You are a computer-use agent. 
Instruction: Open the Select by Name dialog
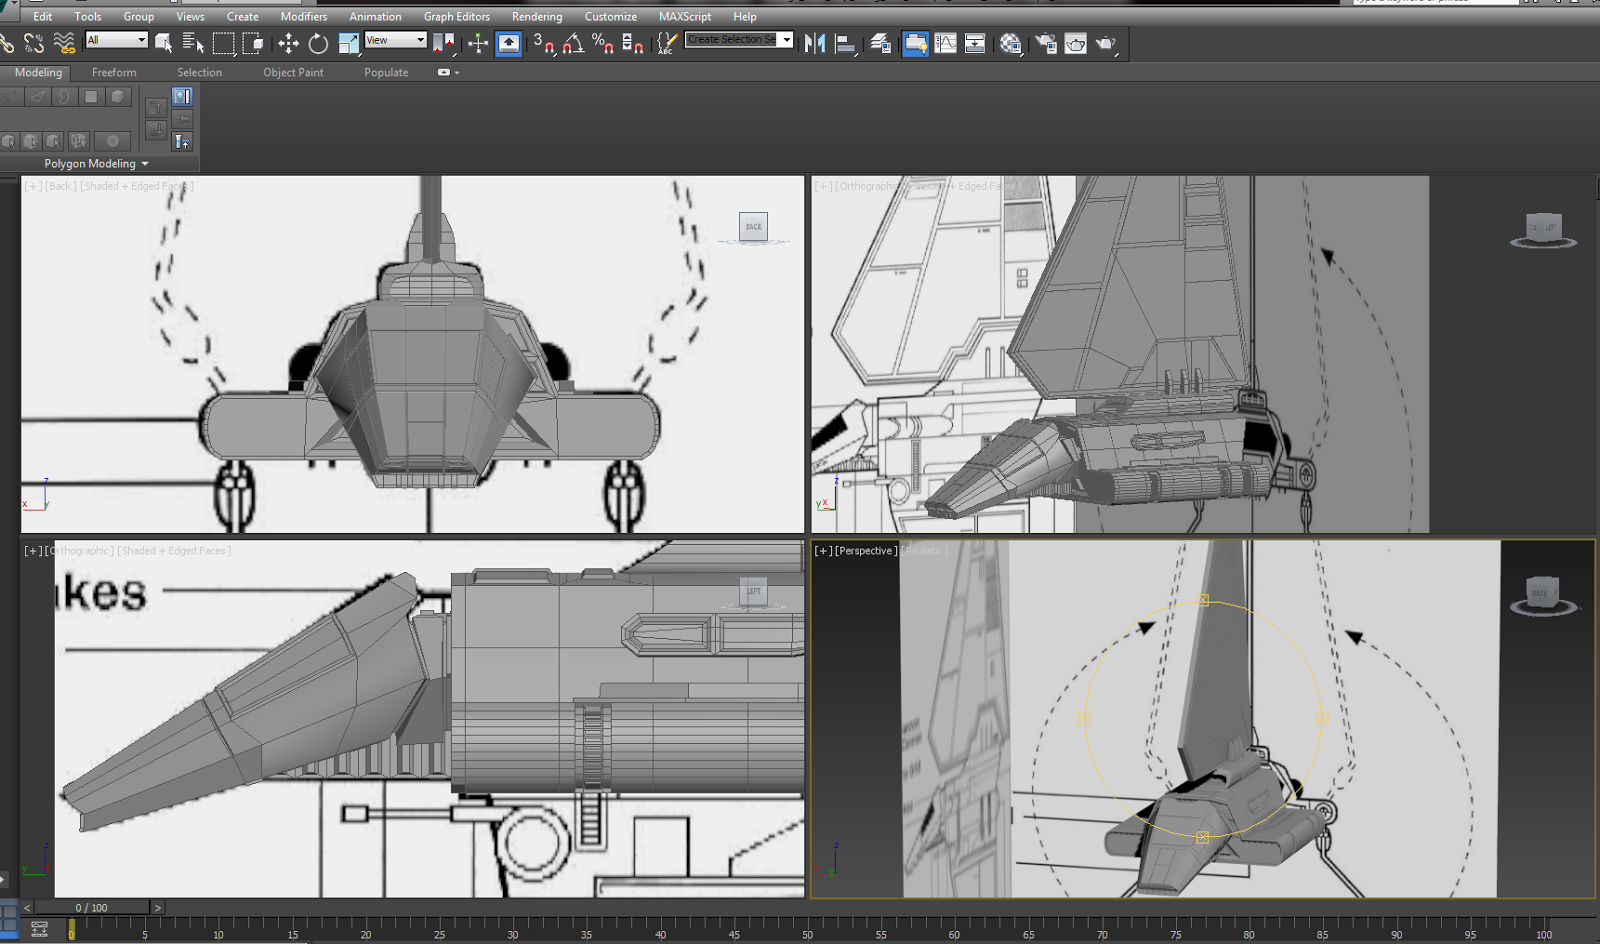(194, 43)
